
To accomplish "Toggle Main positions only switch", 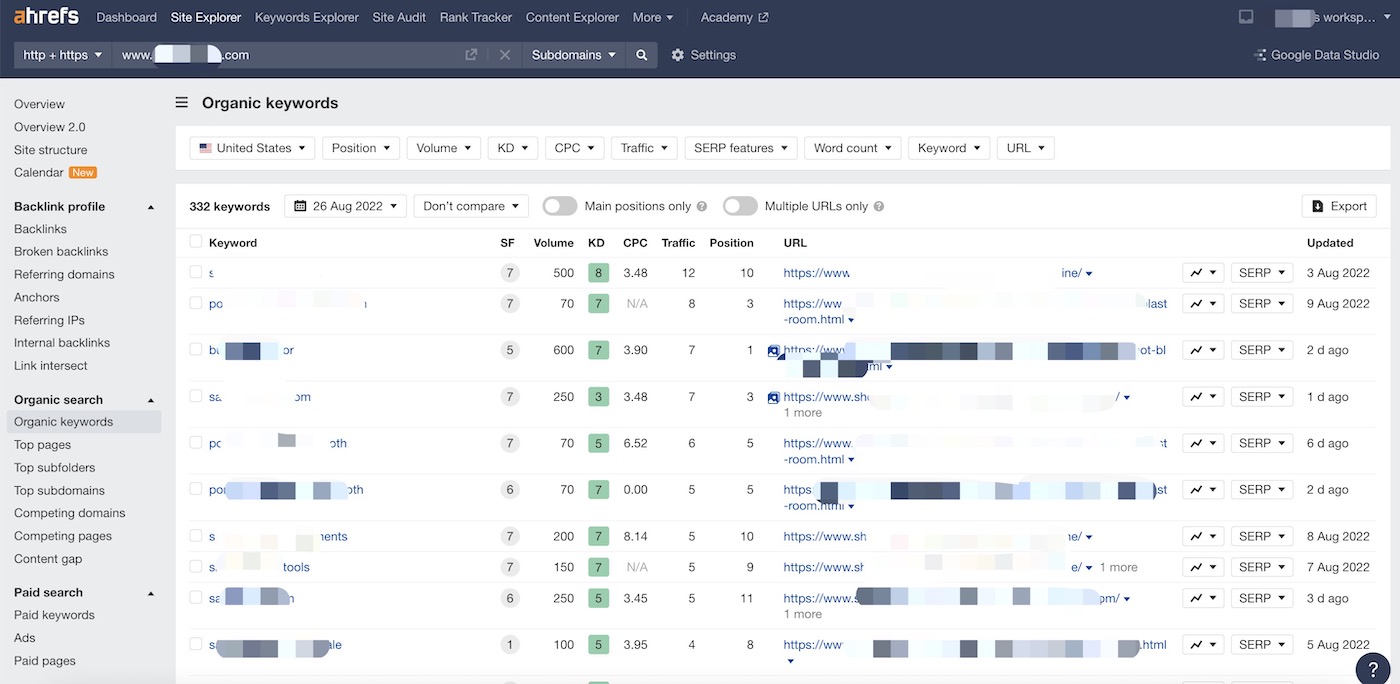I will tap(560, 206).
